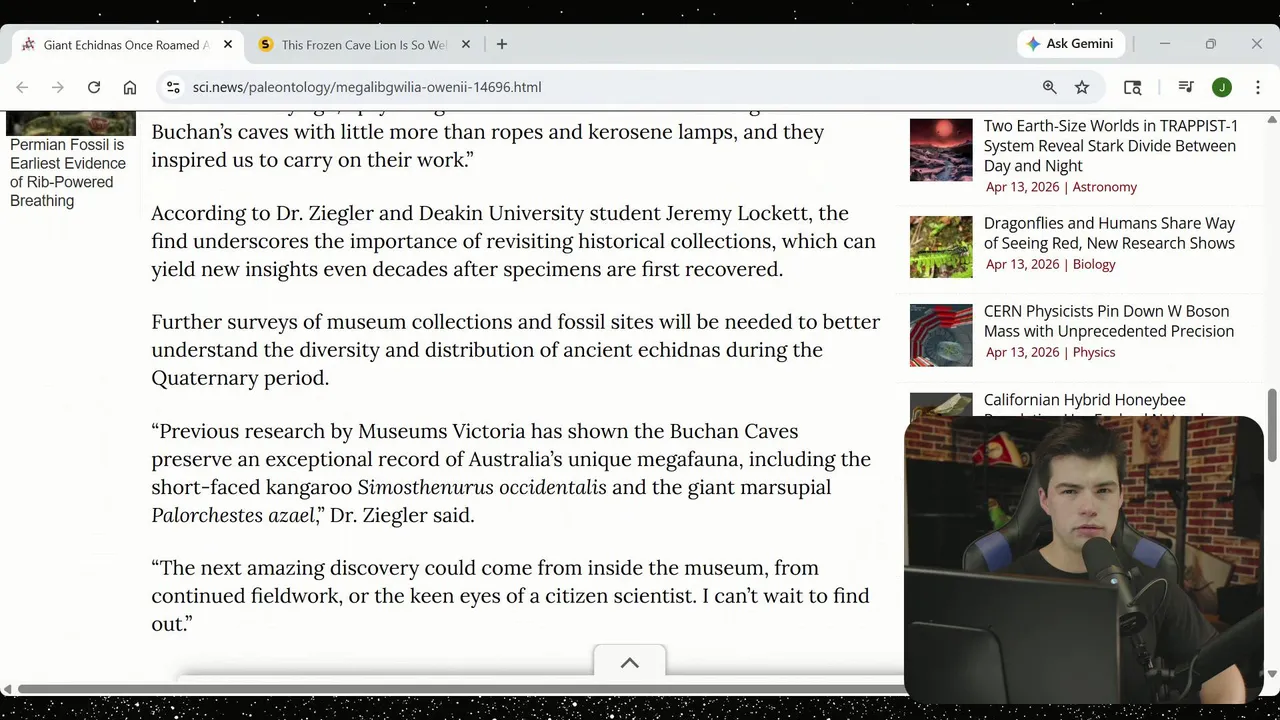The width and height of the screenshot is (1280, 720).
Task: Open the Permian Fossil Rib-Powered Breathing article
Action: [x=68, y=173]
